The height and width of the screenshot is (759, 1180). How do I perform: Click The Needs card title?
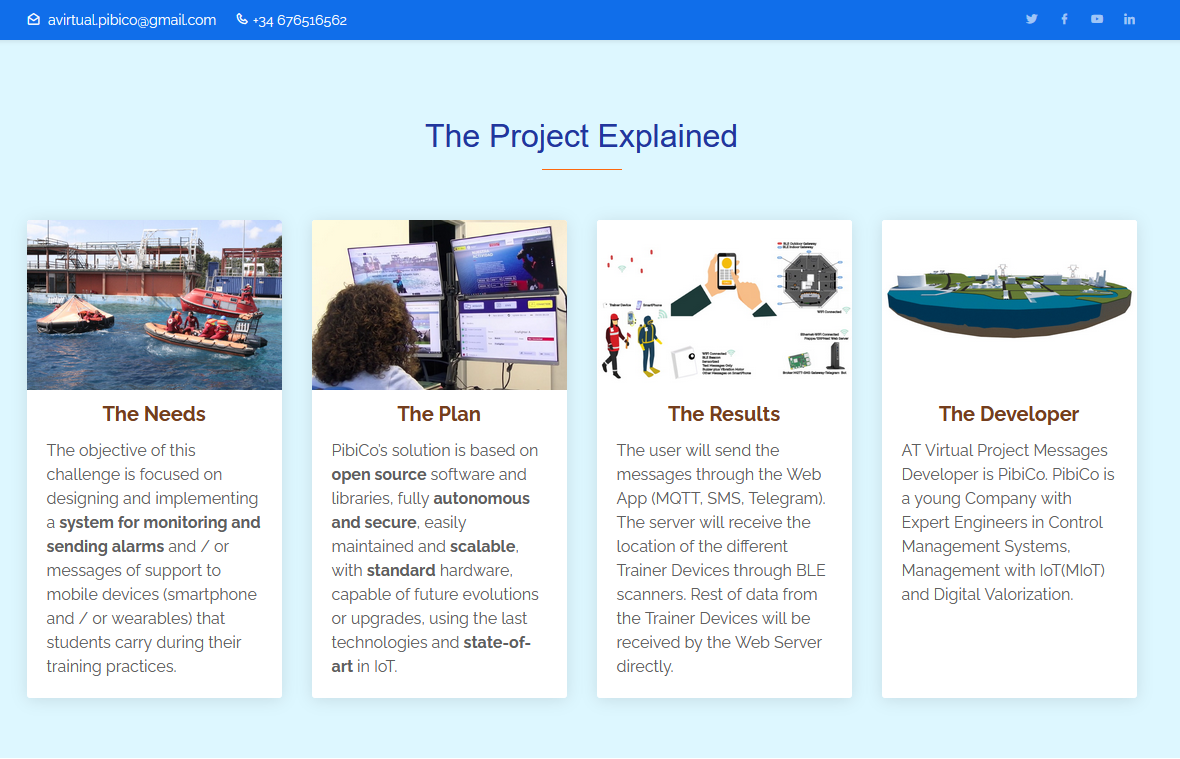154,414
